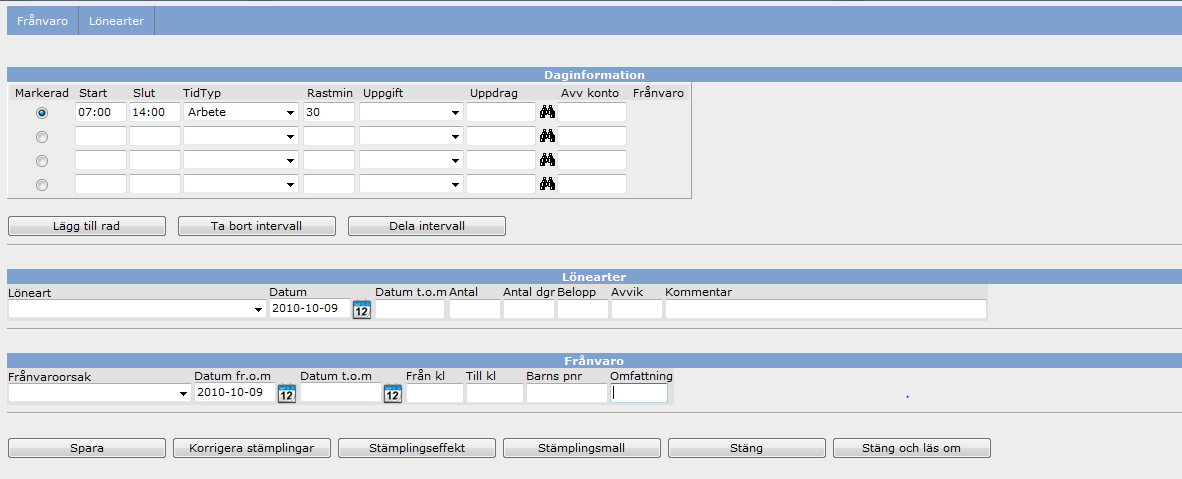Open Uppdrag search binoculars in third row
The image size is (1182, 479).
pos(547,161)
